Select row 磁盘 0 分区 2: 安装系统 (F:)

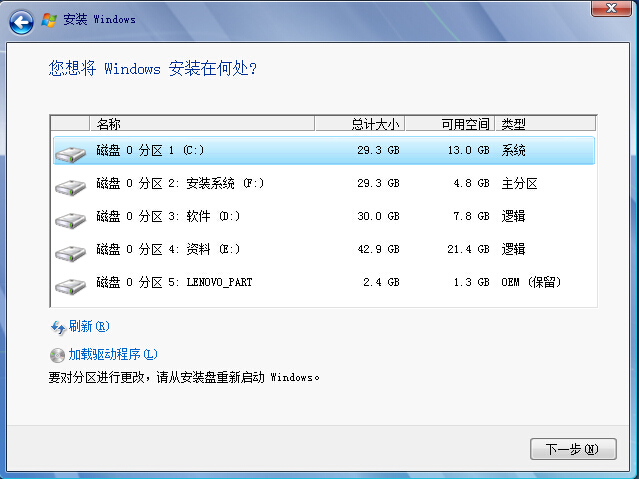324,183
